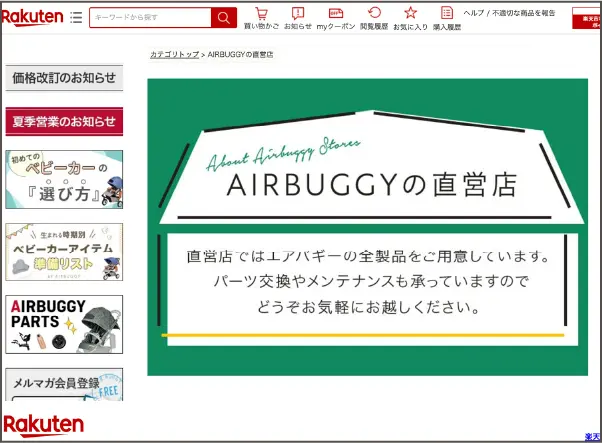602x443 pixels.
Task: Click the AIRBUGGYの直営店 main banner
Action: pyautogui.click(x=367, y=227)
